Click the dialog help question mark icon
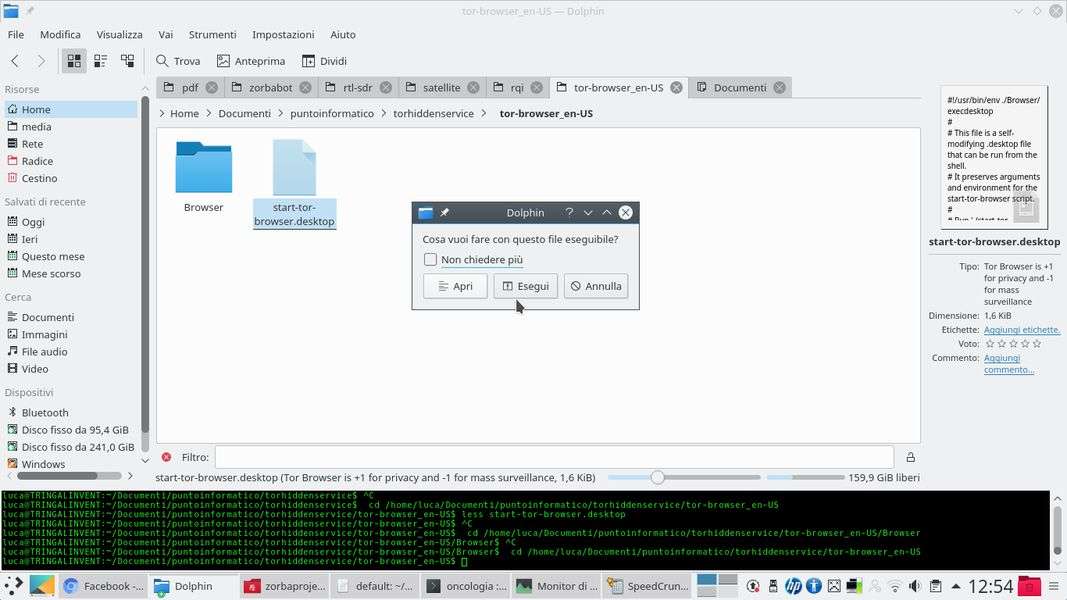 pyautogui.click(x=569, y=213)
